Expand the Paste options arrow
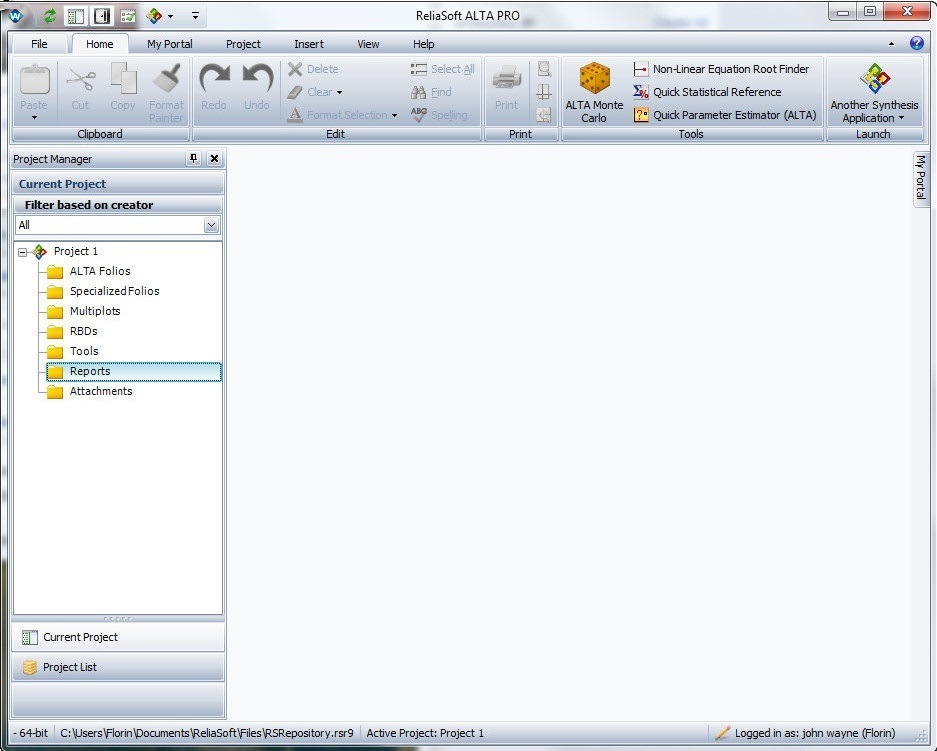Viewport: 937px width, 751px height. click(34, 118)
